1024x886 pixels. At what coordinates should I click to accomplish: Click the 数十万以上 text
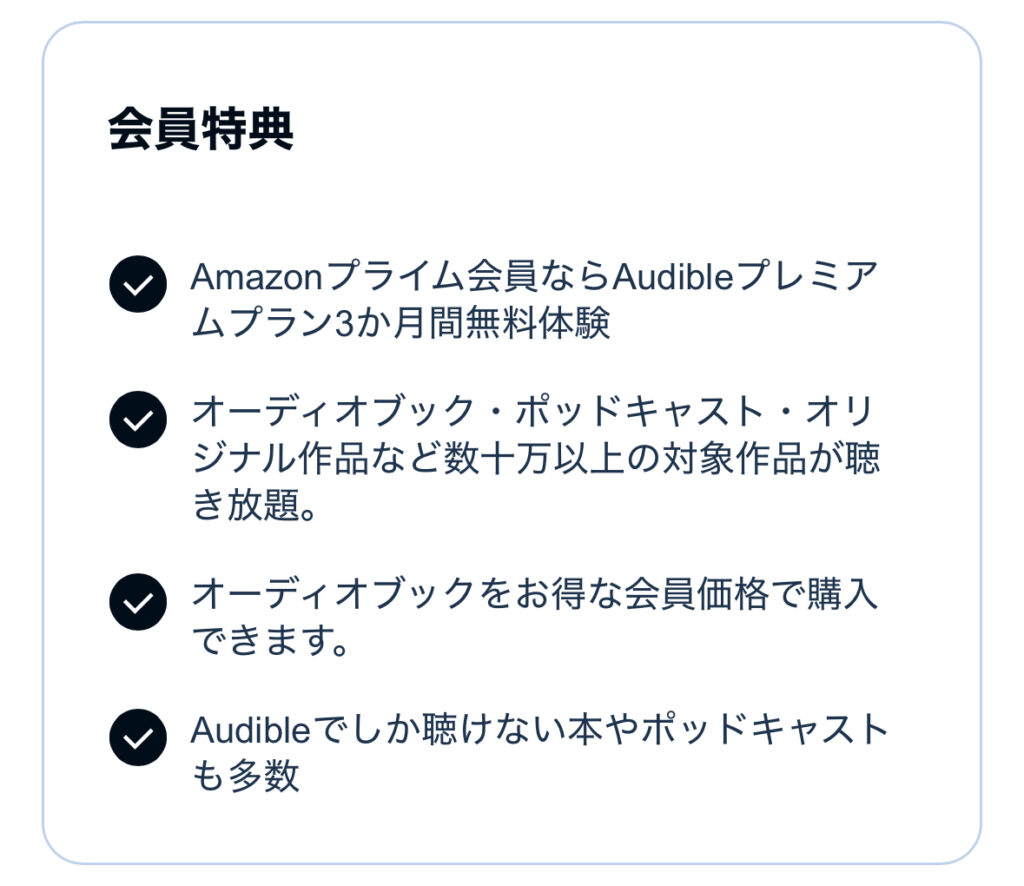point(534,458)
